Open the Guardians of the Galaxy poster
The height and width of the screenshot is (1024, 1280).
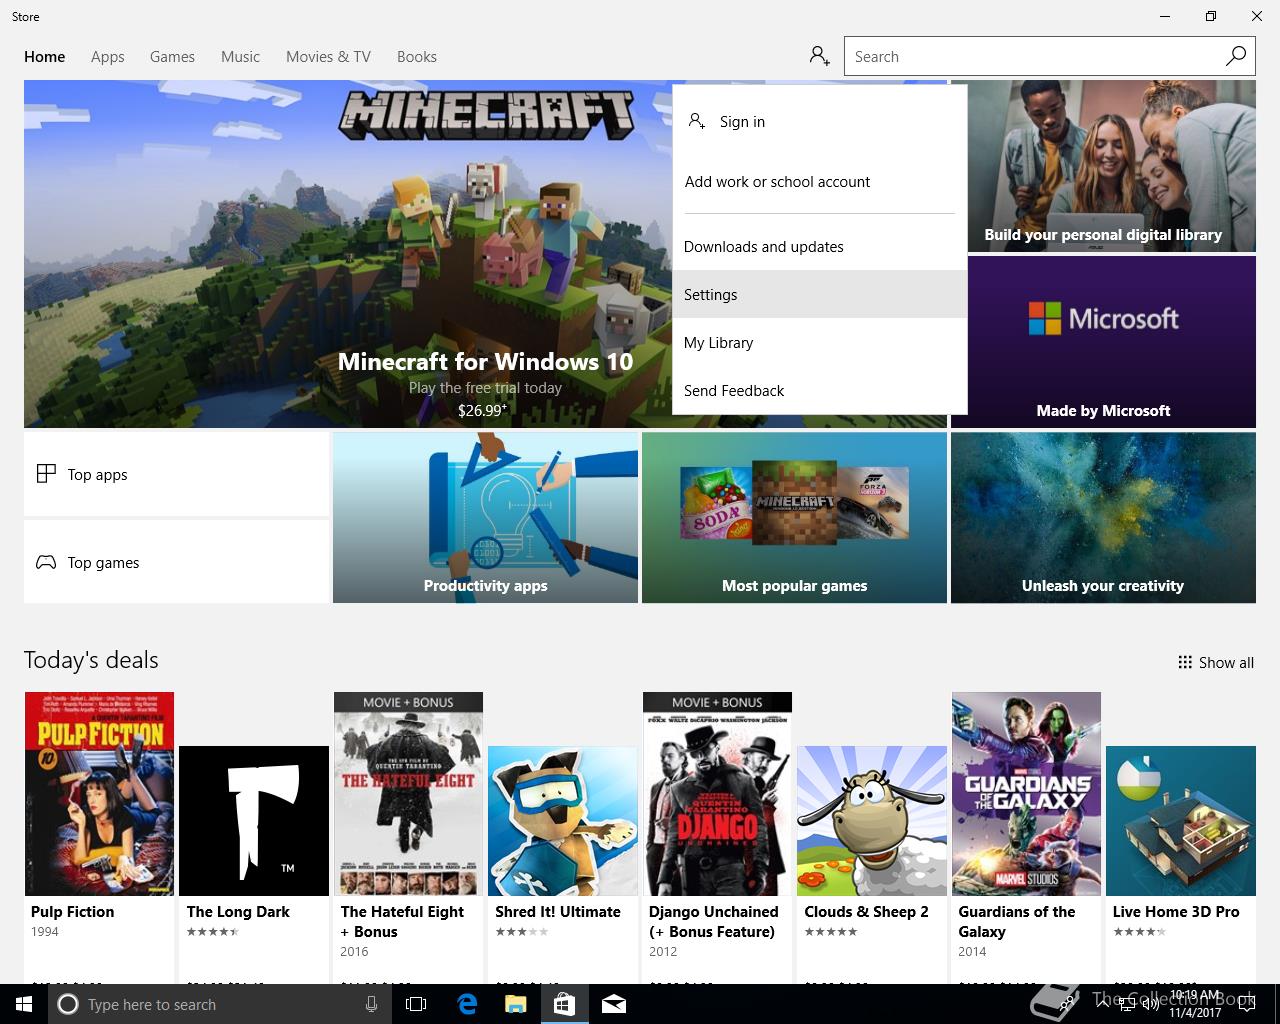click(1026, 794)
